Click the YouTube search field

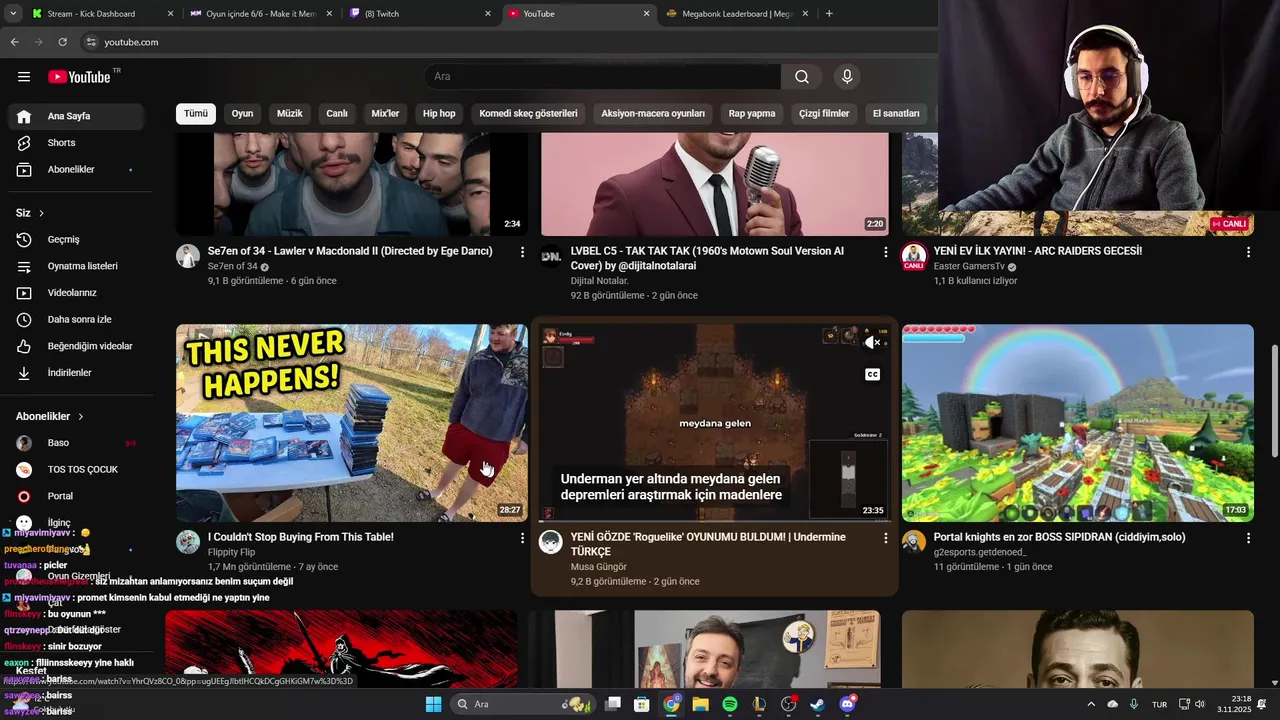click(602, 77)
